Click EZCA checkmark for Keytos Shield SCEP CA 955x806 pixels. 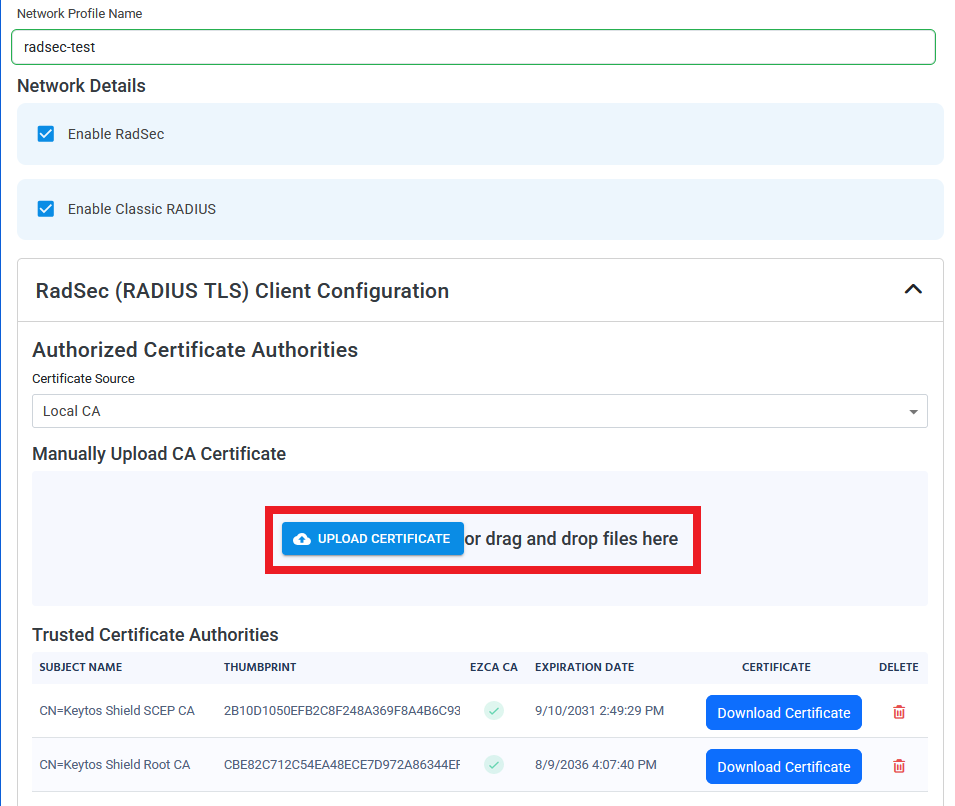pos(494,710)
